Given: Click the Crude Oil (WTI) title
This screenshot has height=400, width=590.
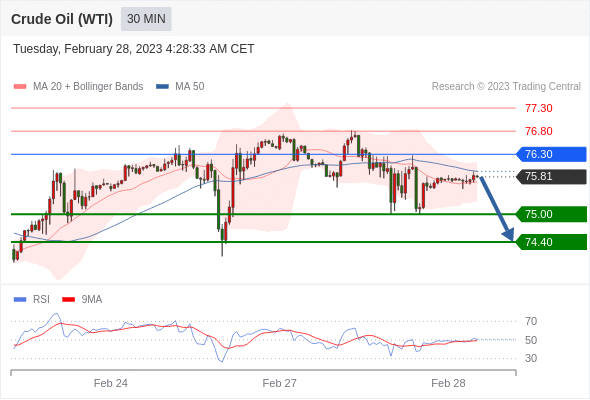Looking at the screenshot, I should (x=62, y=19).
